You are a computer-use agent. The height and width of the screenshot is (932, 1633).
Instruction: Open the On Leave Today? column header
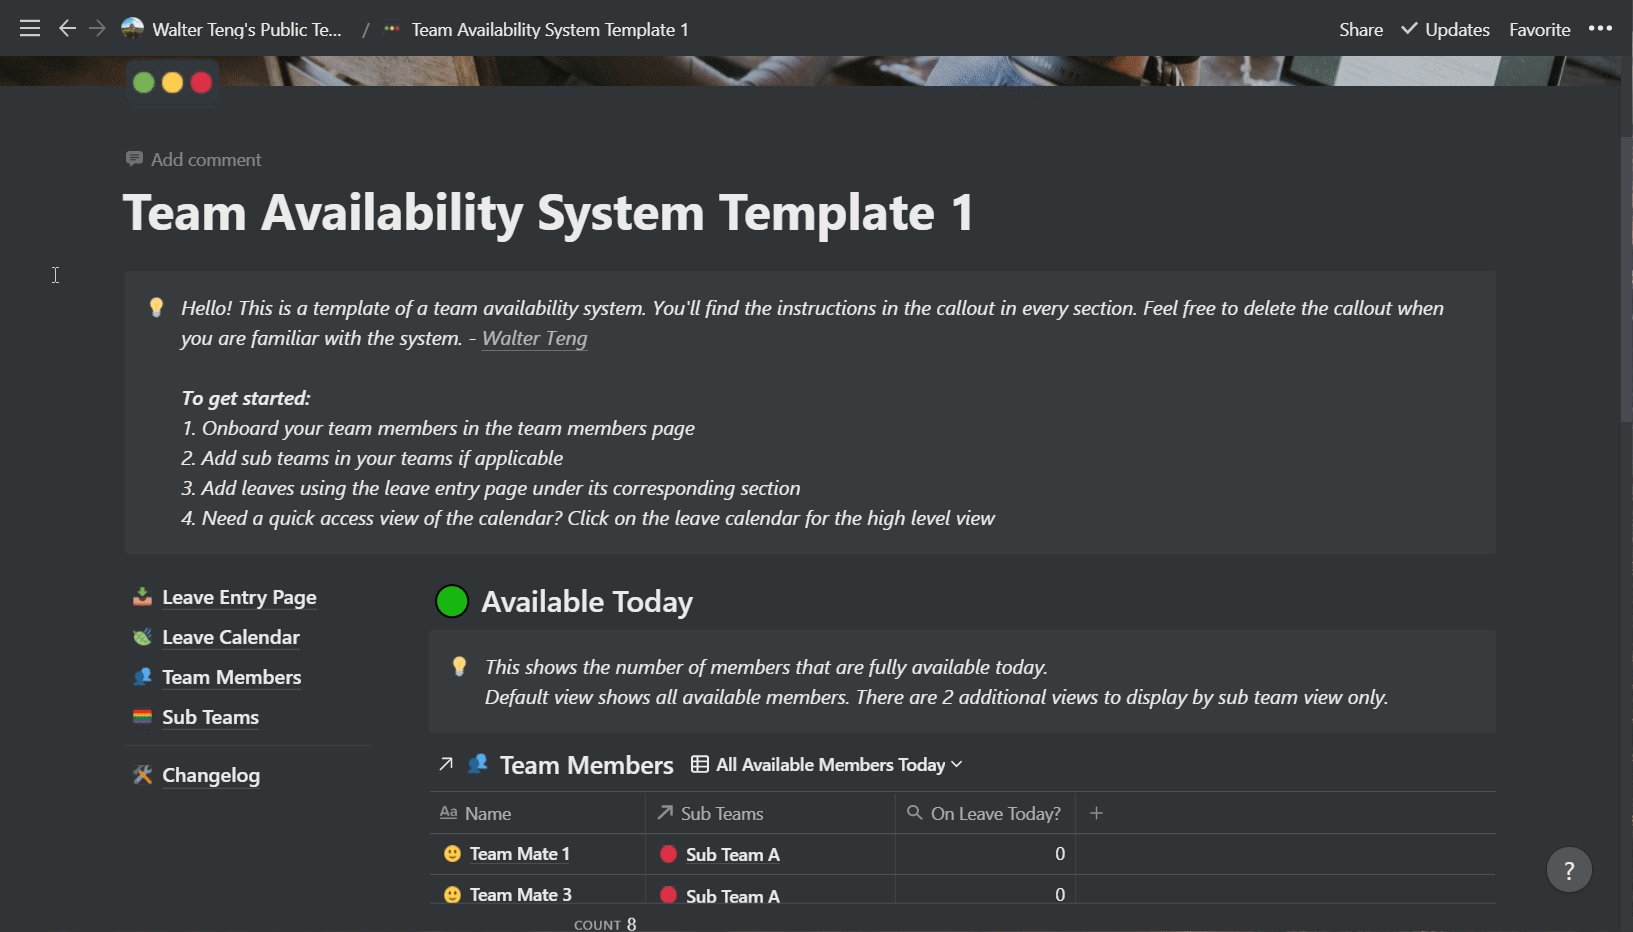(x=985, y=814)
